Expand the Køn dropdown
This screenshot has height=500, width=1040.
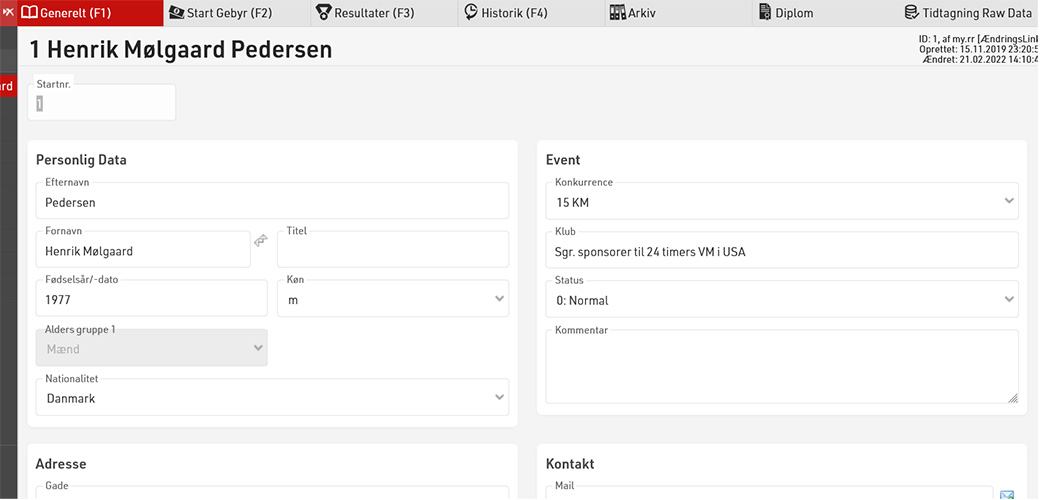pos(392,299)
